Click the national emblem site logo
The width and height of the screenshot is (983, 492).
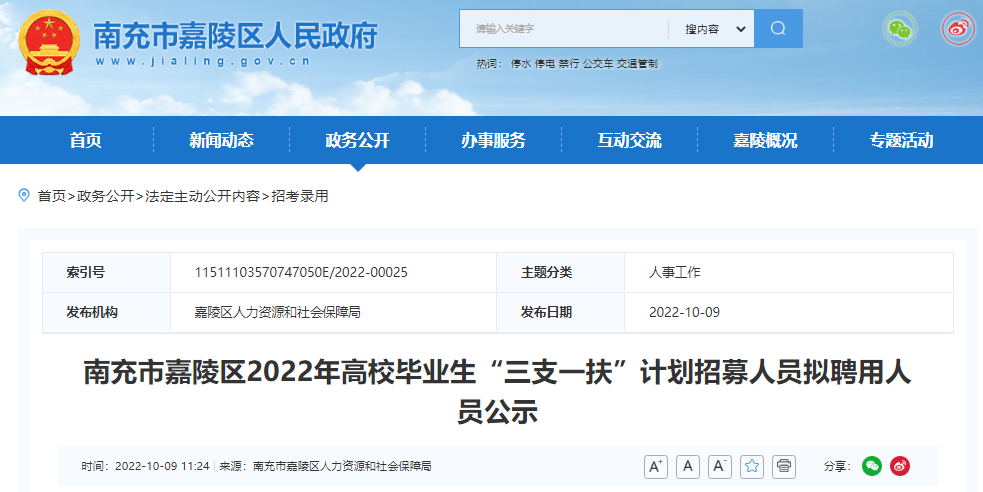click(47, 45)
